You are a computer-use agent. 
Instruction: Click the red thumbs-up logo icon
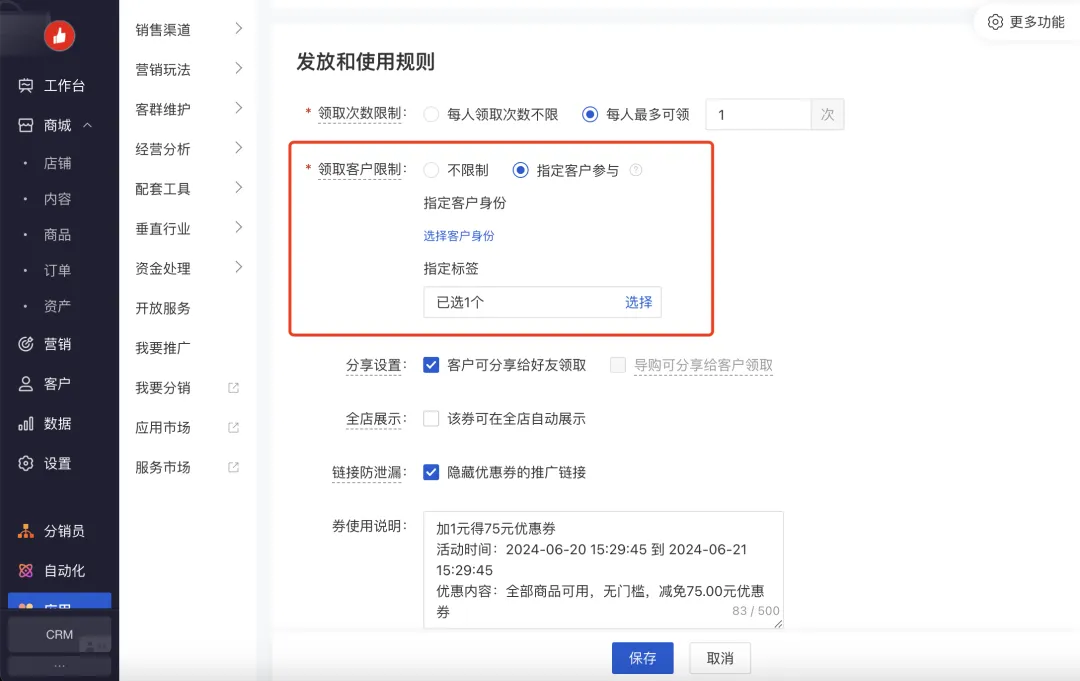click(59, 36)
